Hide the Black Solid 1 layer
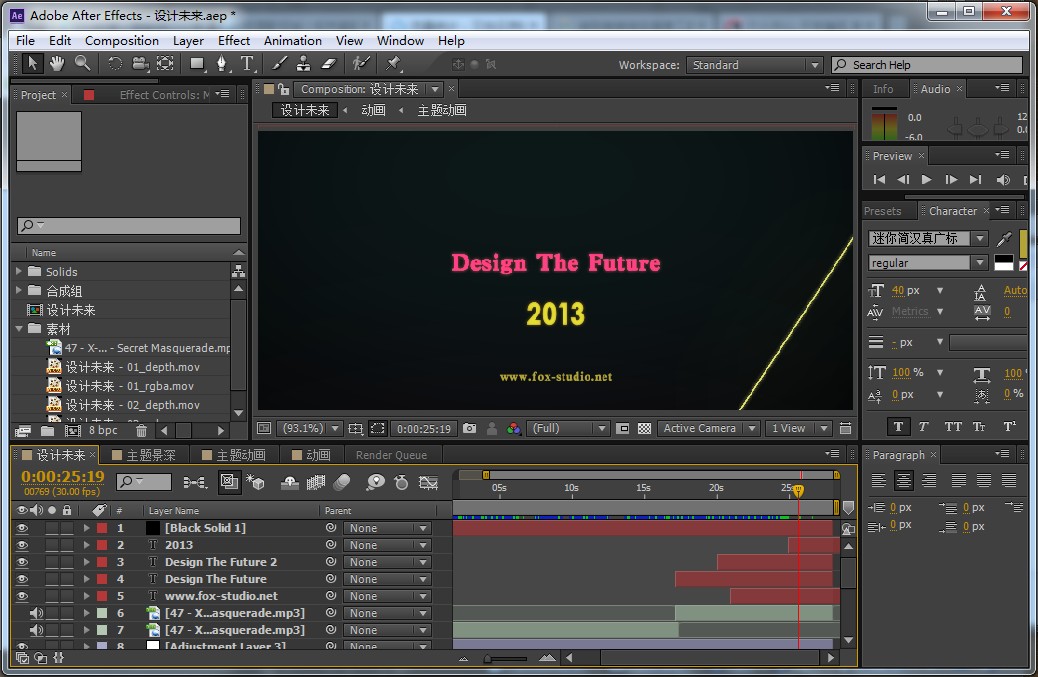The width and height of the screenshot is (1038, 677). (x=22, y=528)
